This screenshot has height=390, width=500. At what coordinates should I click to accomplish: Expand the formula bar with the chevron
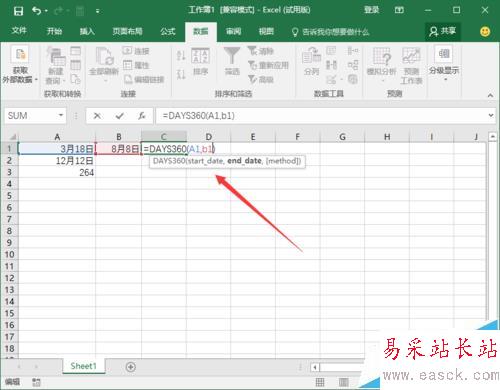(491, 115)
